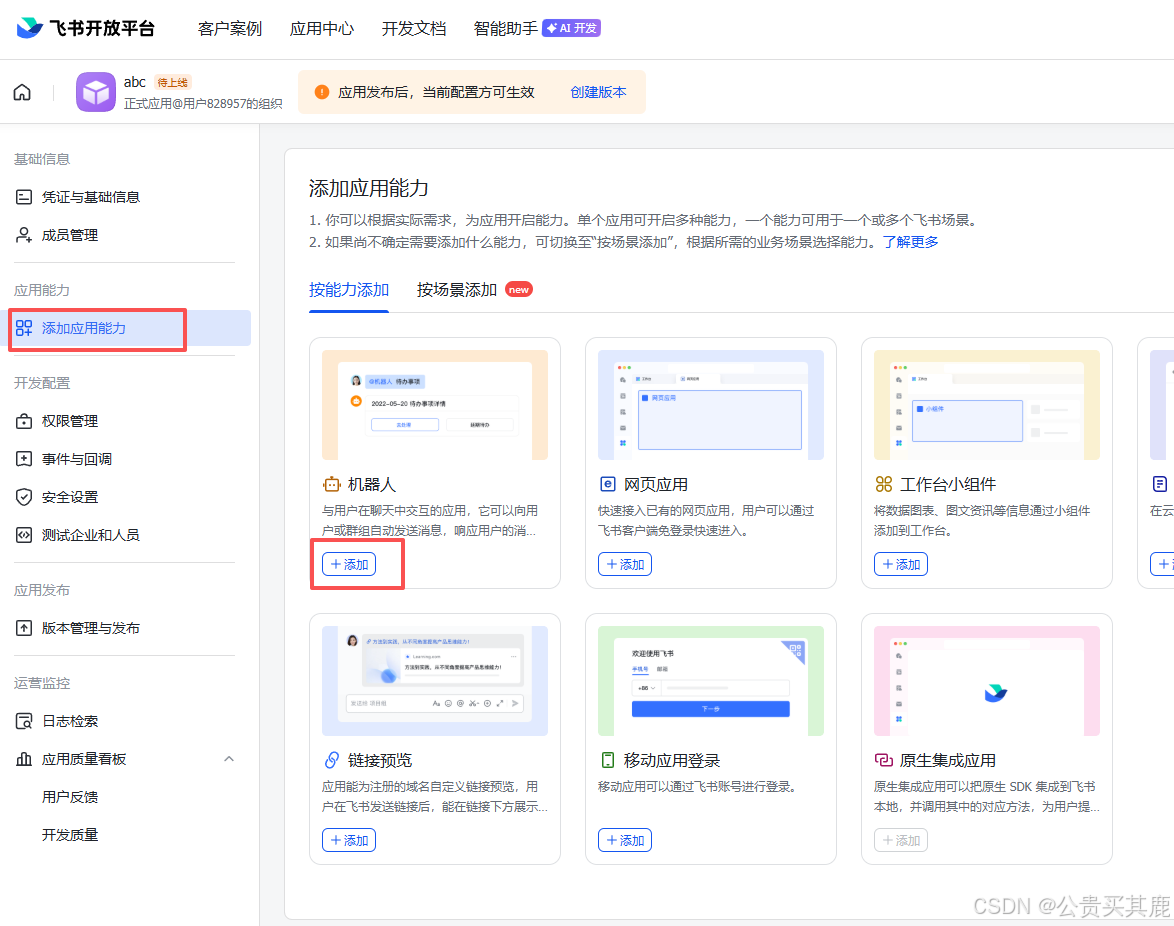Add the 网页应用 capability

pos(625,564)
